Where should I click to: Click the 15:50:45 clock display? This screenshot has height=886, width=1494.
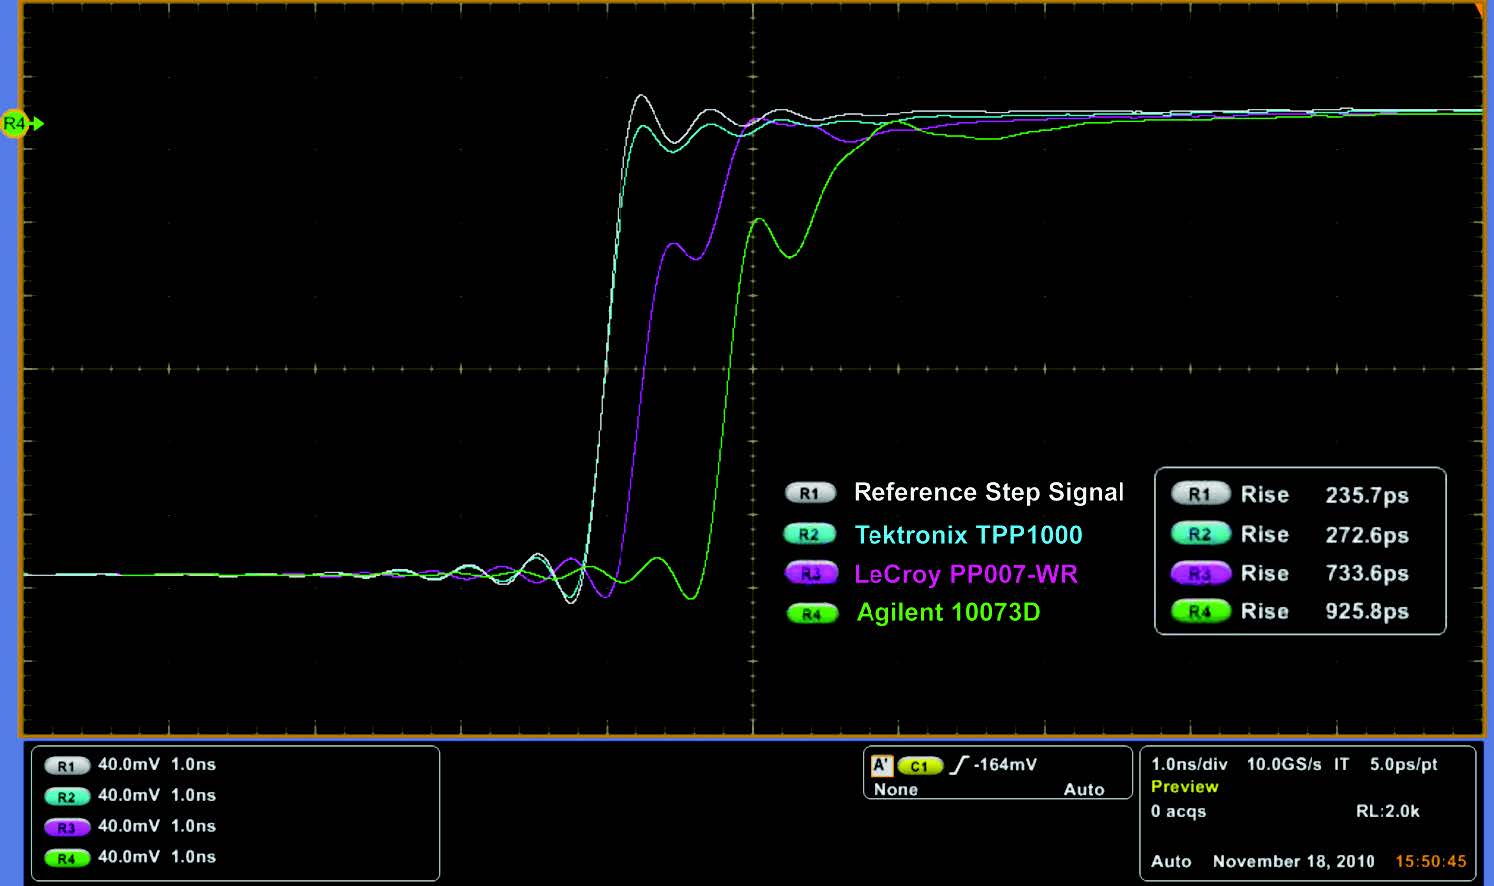(x=1429, y=861)
